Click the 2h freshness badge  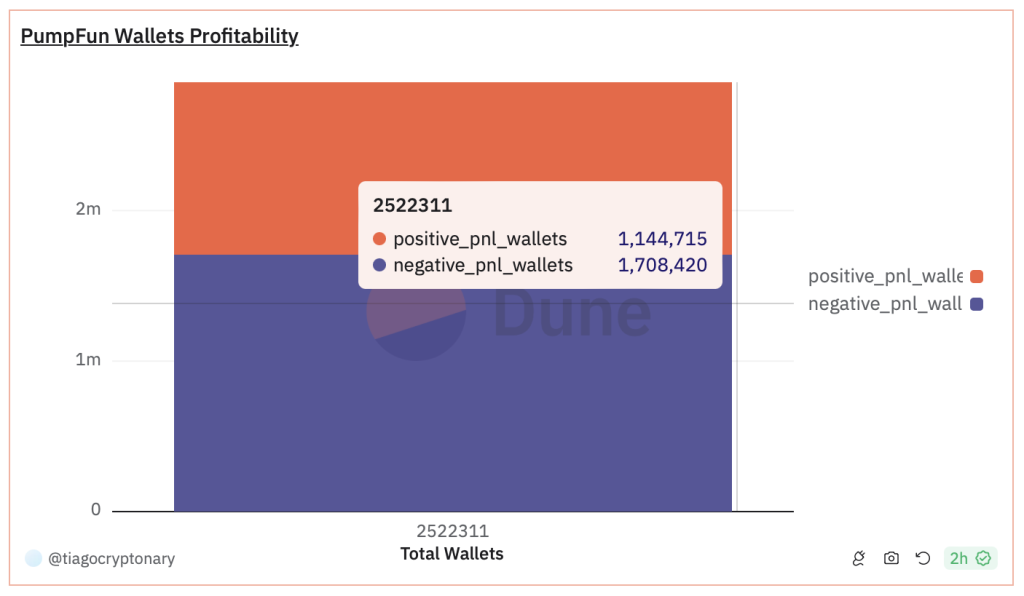point(968,558)
